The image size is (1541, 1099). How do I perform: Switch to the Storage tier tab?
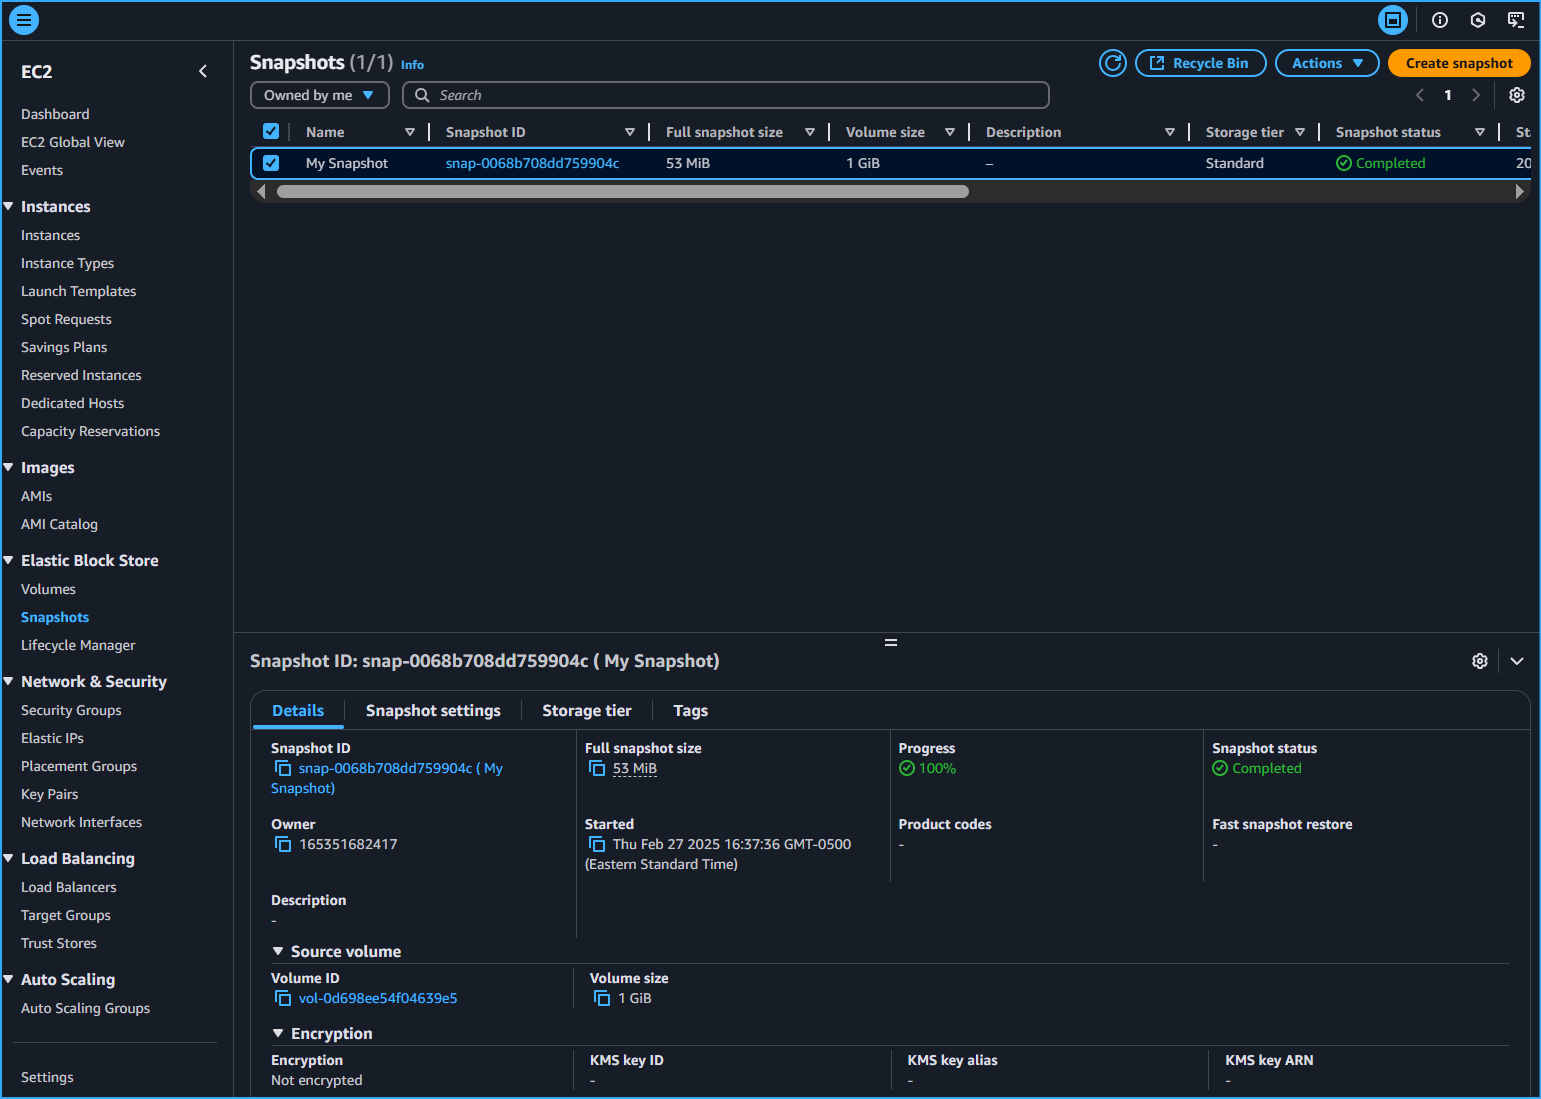tap(586, 710)
